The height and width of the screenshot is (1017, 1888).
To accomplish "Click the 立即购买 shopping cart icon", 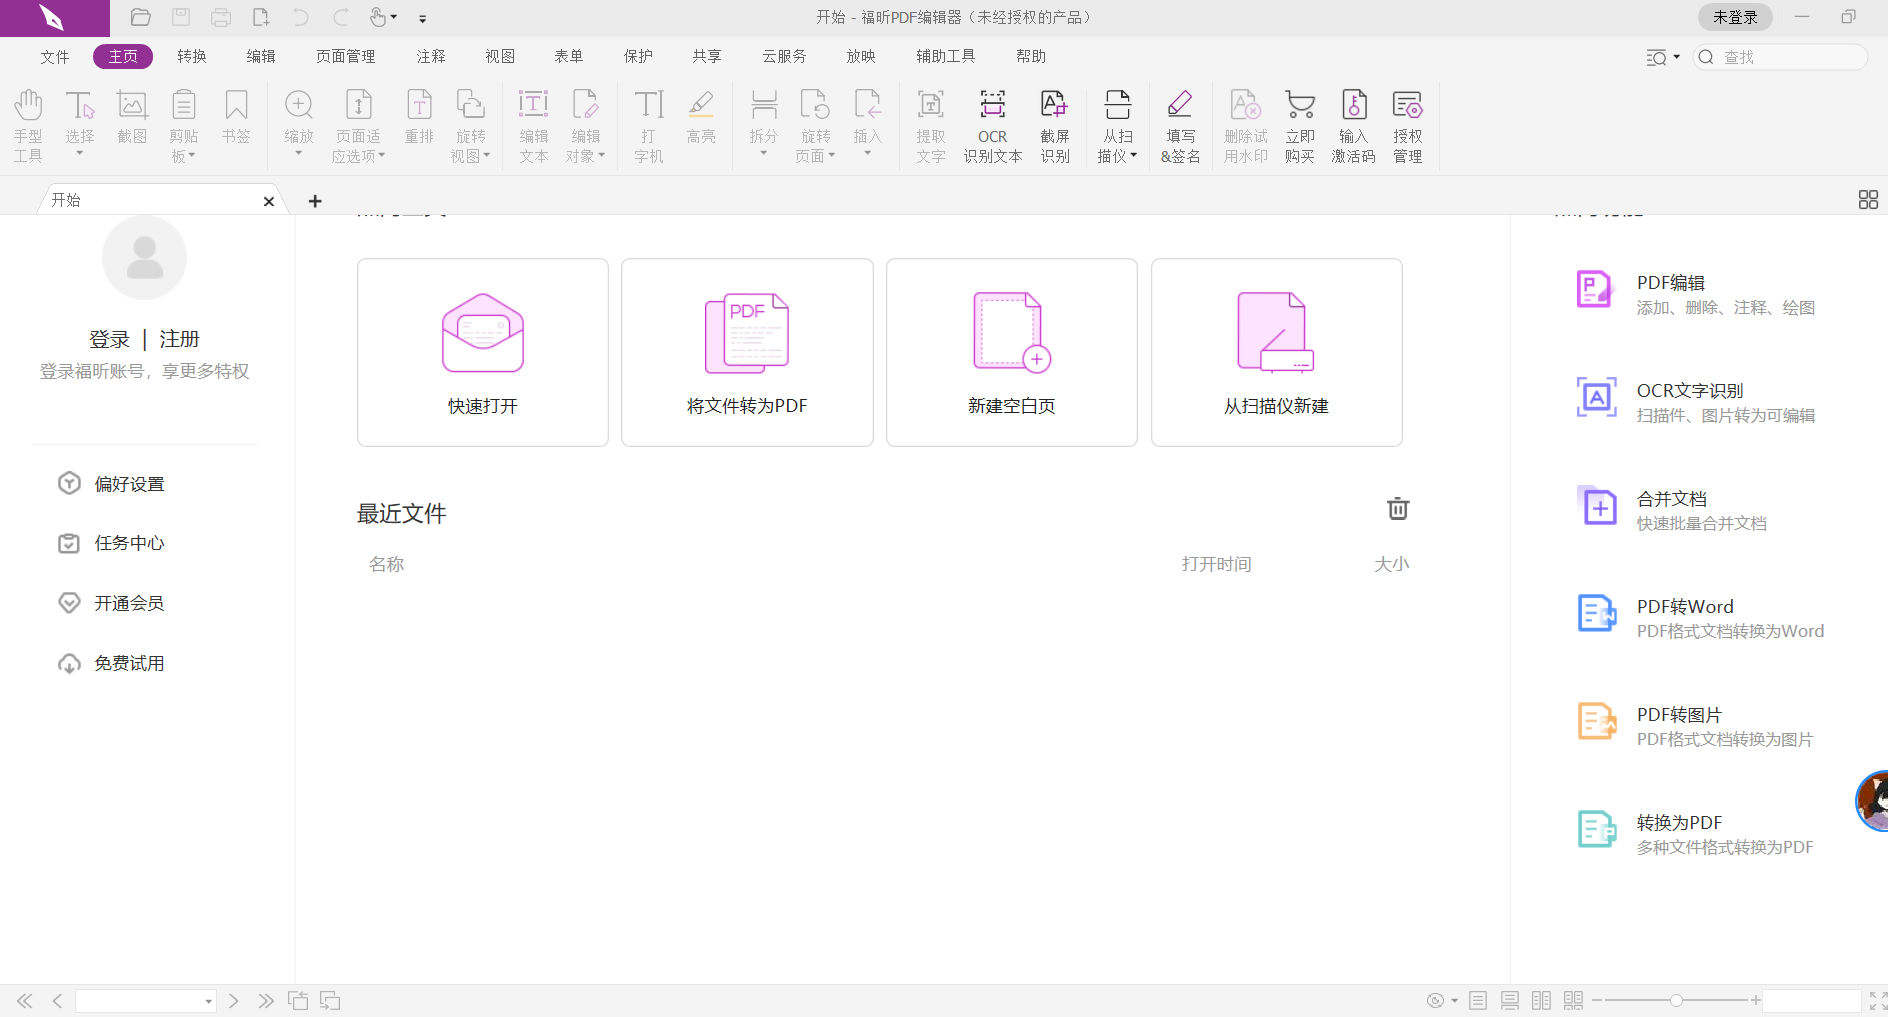I will [1300, 126].
